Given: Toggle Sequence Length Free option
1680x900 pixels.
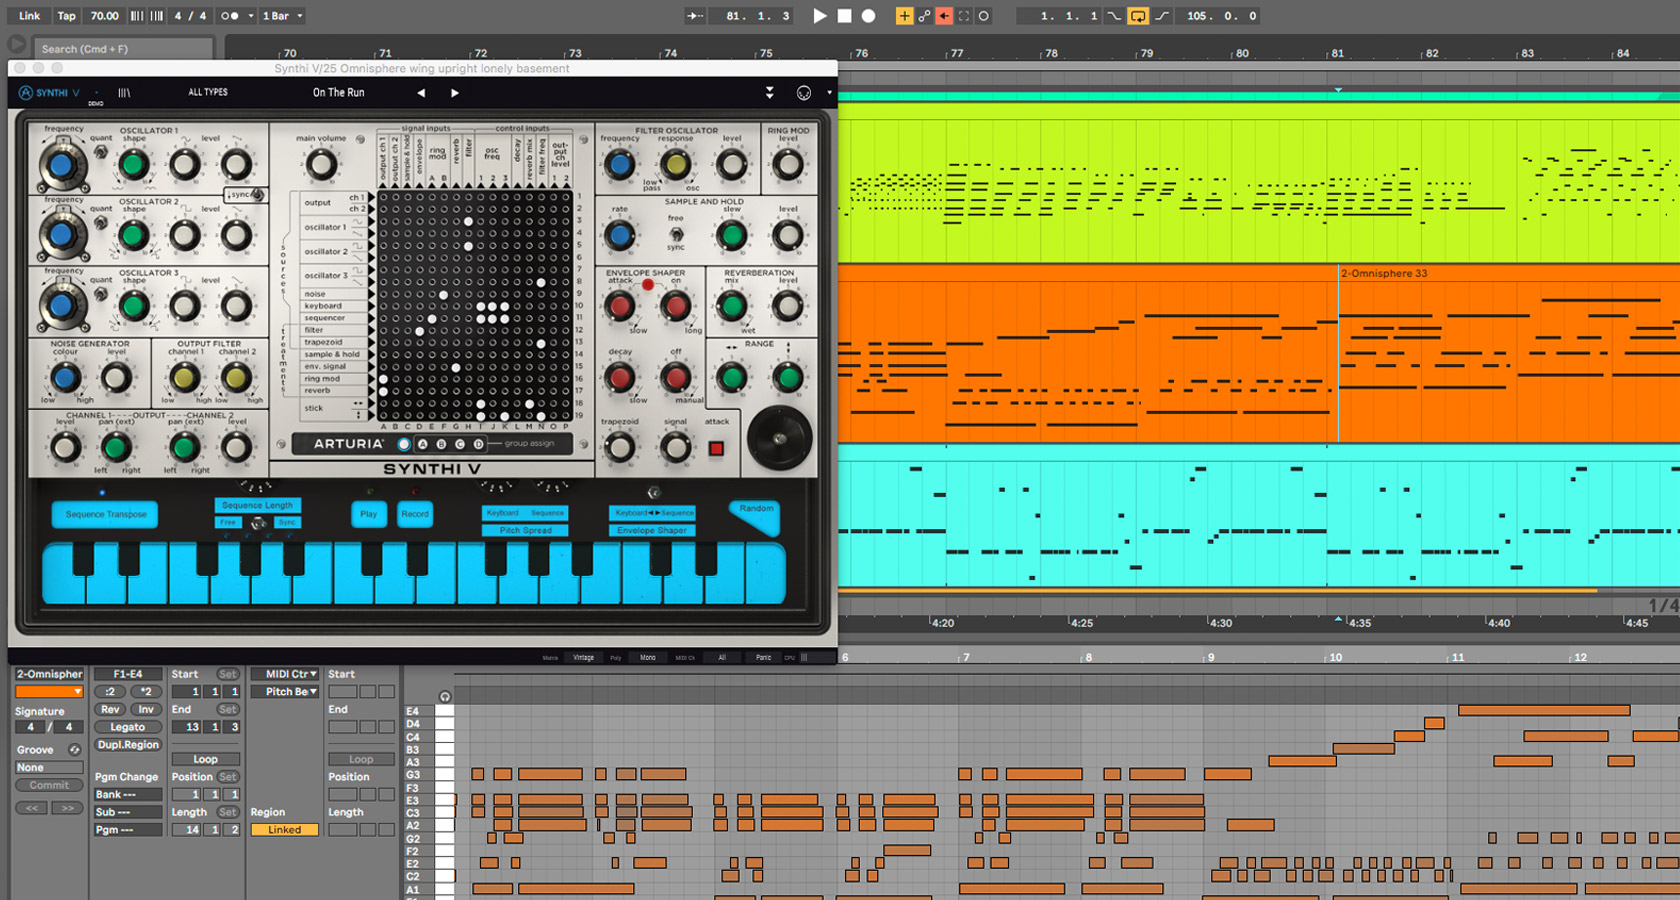Looking at the screenshot, I should click(229, 522).
